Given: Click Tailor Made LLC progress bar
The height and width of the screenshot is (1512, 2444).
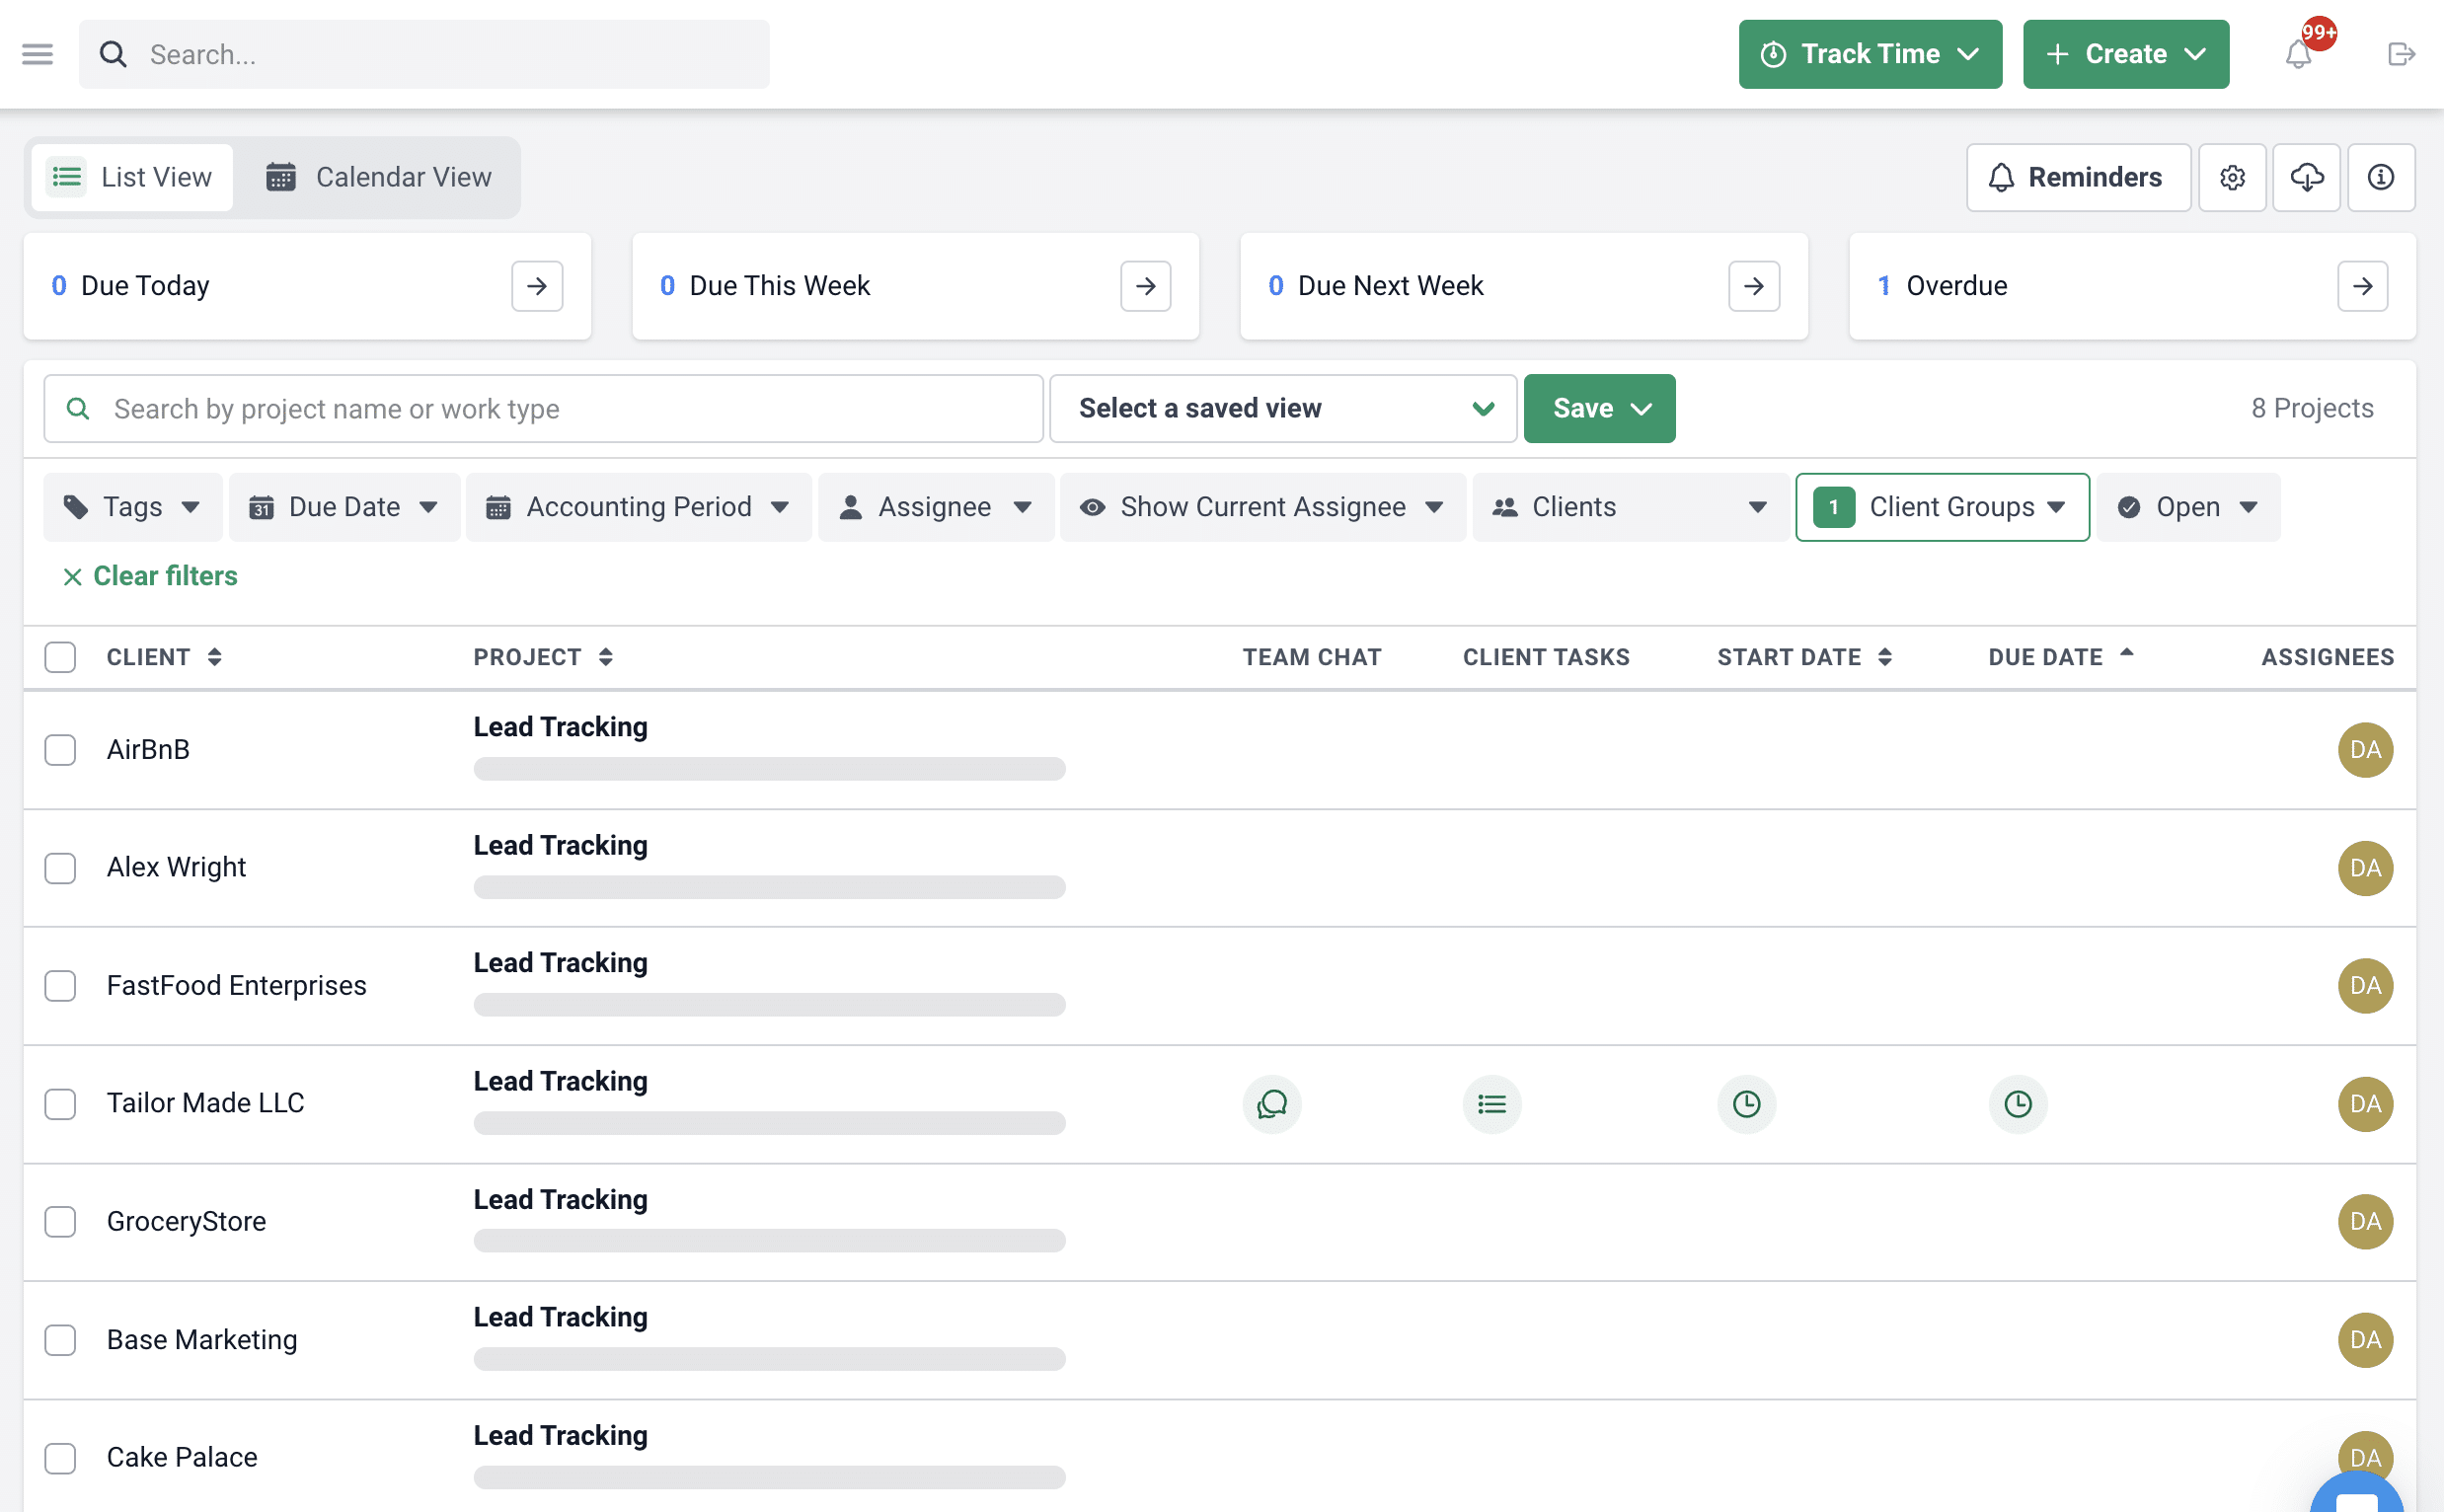Looking at the screenshot, I should pos(769,1123).
